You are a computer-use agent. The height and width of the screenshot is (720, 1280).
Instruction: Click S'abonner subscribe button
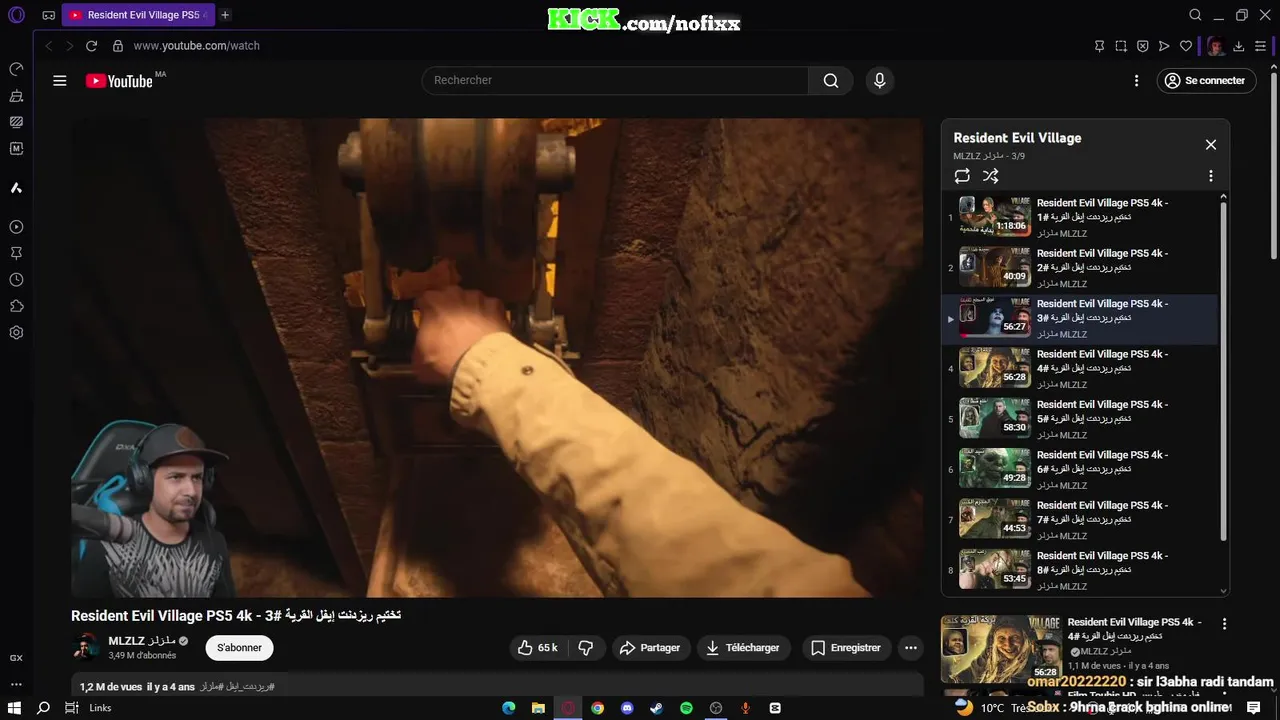[x=240, y=648]
